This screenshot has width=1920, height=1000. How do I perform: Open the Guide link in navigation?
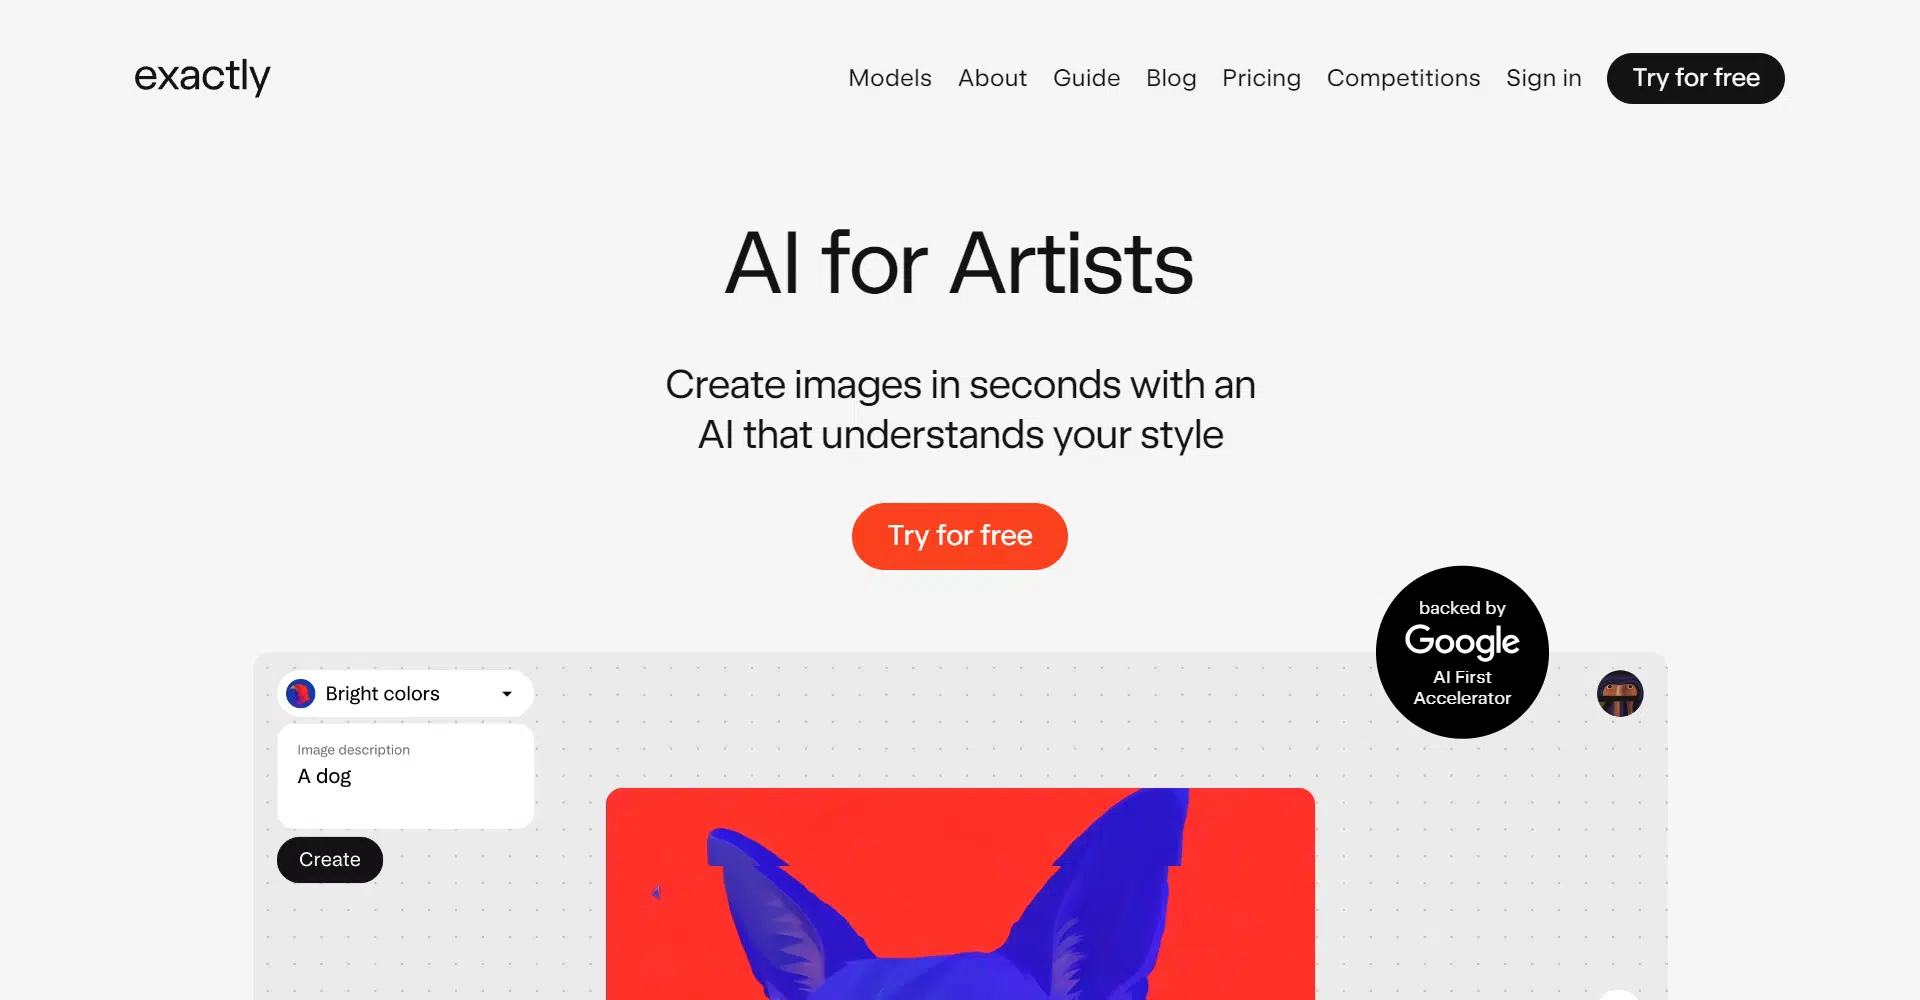pyautogui.click(x=1086, y=78)
